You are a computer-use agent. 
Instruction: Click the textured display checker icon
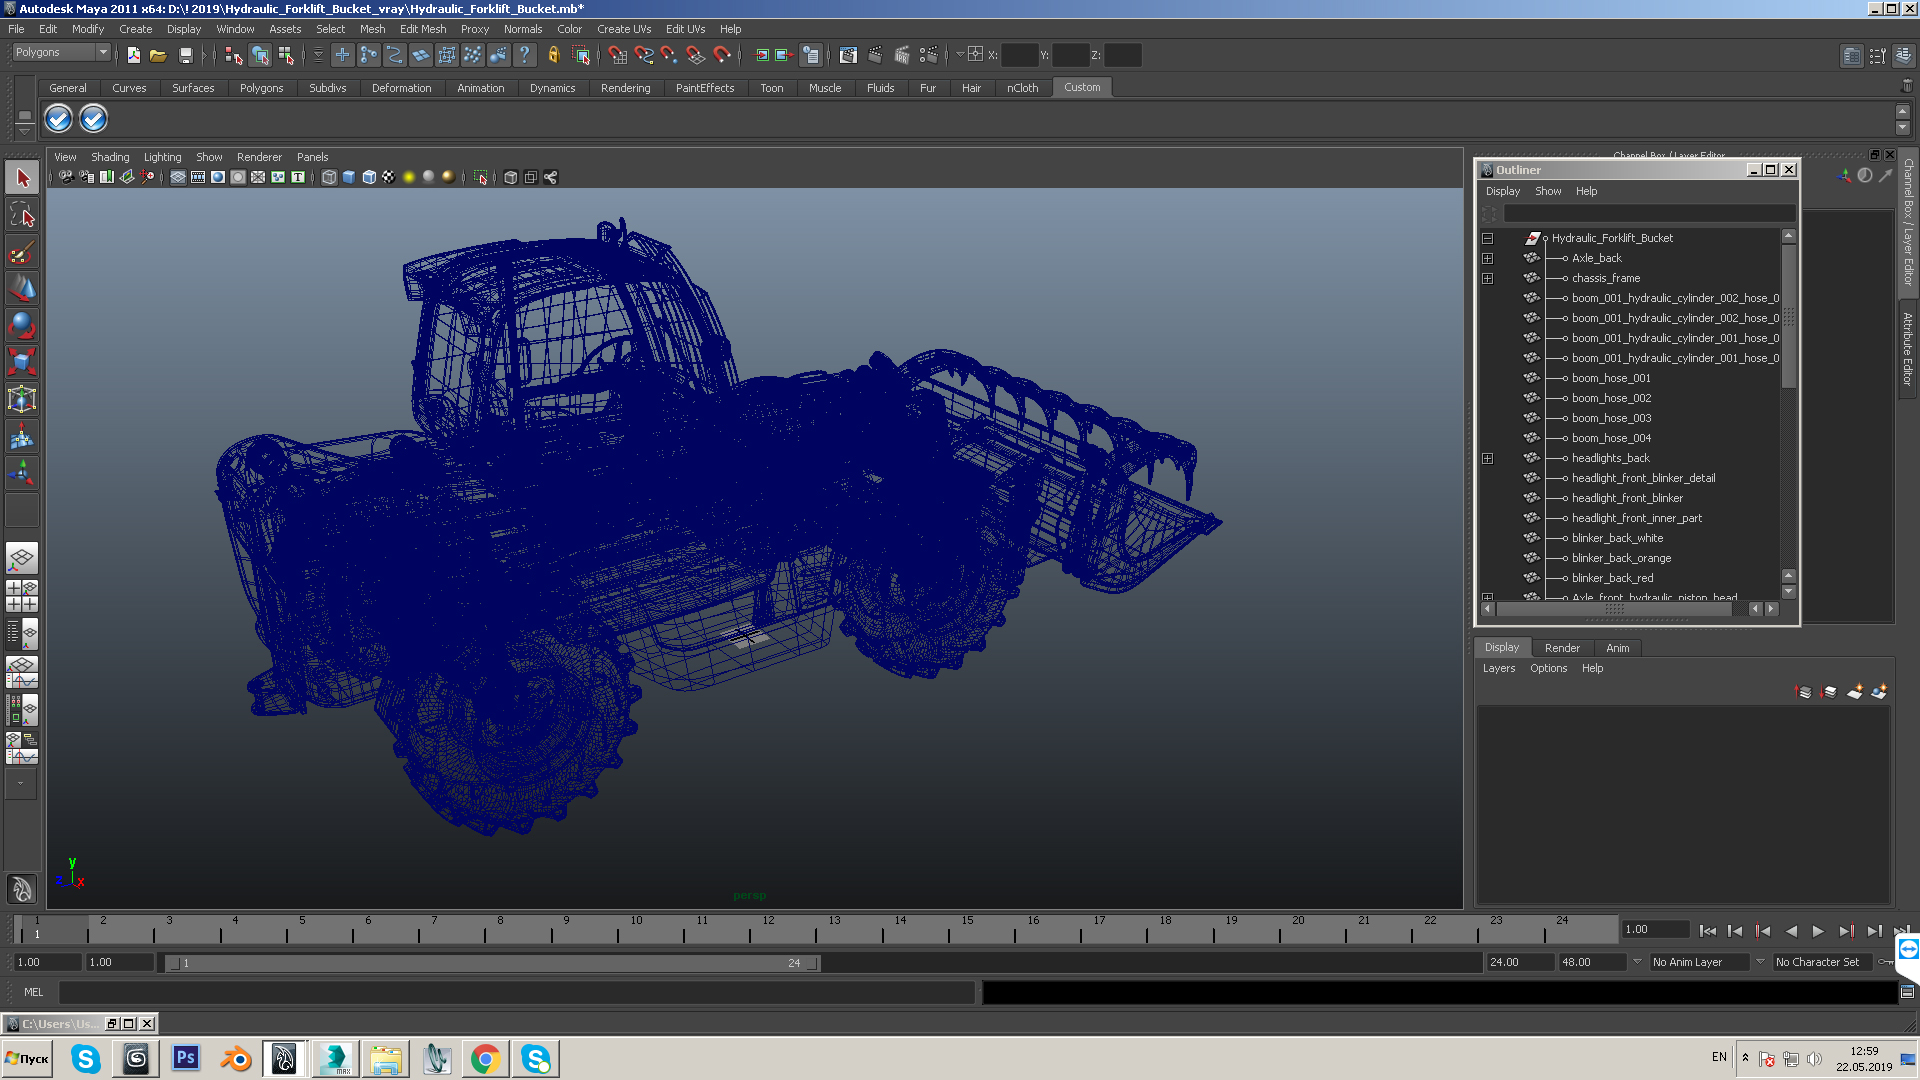389,177
